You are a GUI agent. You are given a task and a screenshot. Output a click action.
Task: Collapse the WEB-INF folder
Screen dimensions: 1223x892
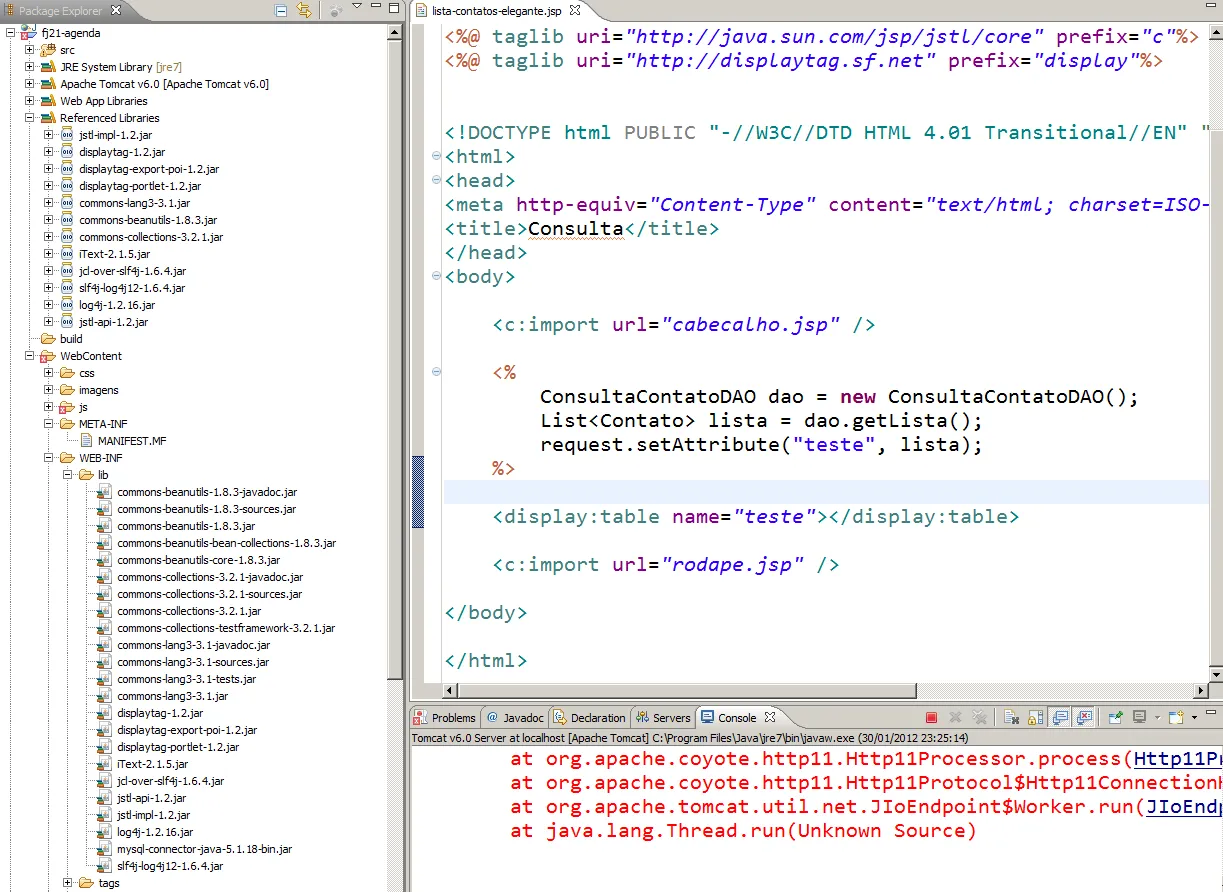tap(49, 458)
